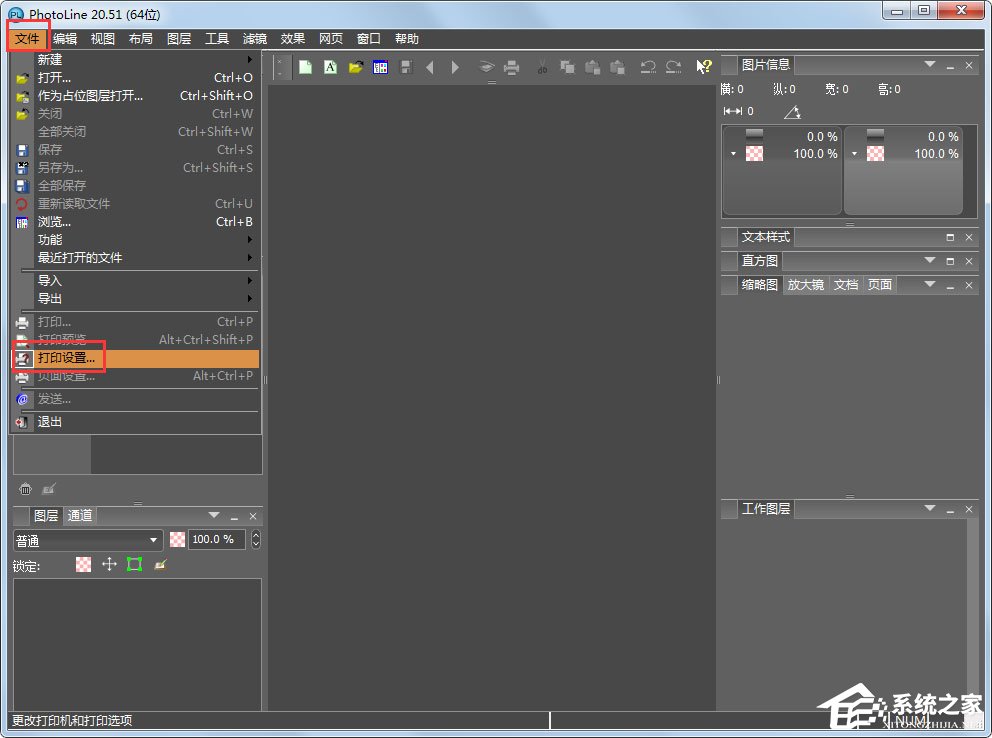
Task: Click the New Document toolbar icon
Action: tap(306, 66)
